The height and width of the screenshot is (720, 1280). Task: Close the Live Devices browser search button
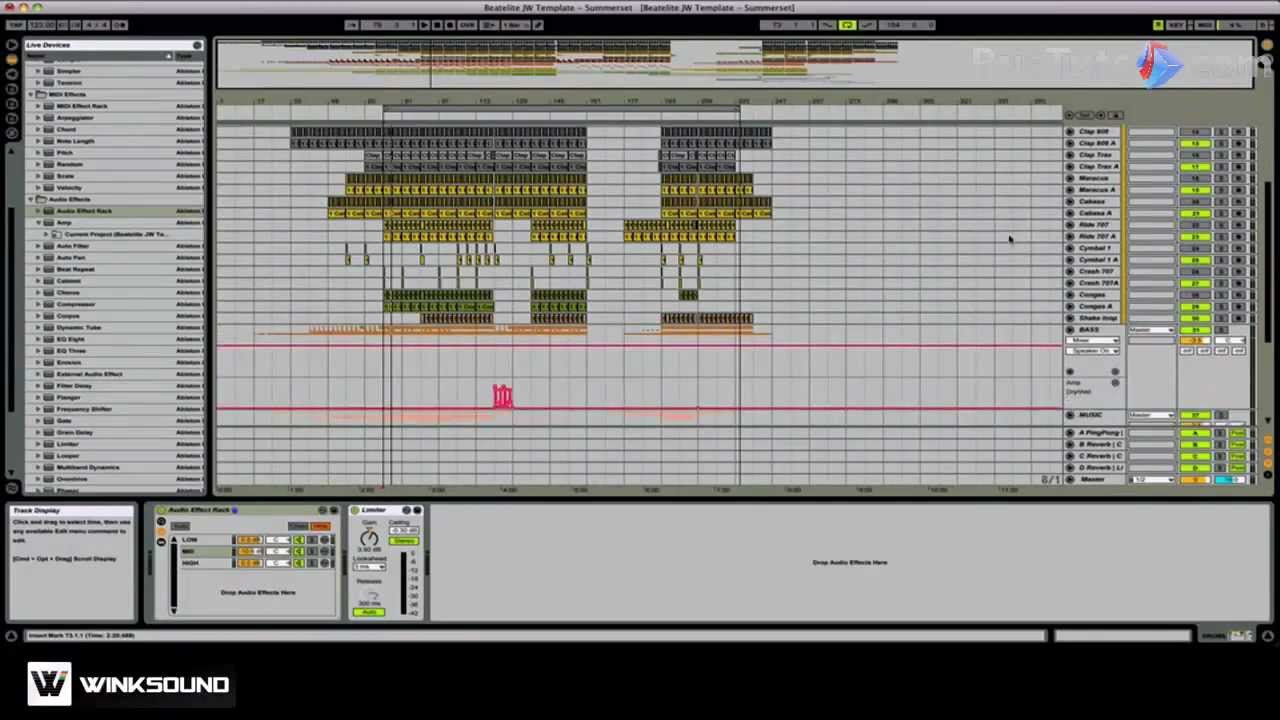tap(197, 45)
